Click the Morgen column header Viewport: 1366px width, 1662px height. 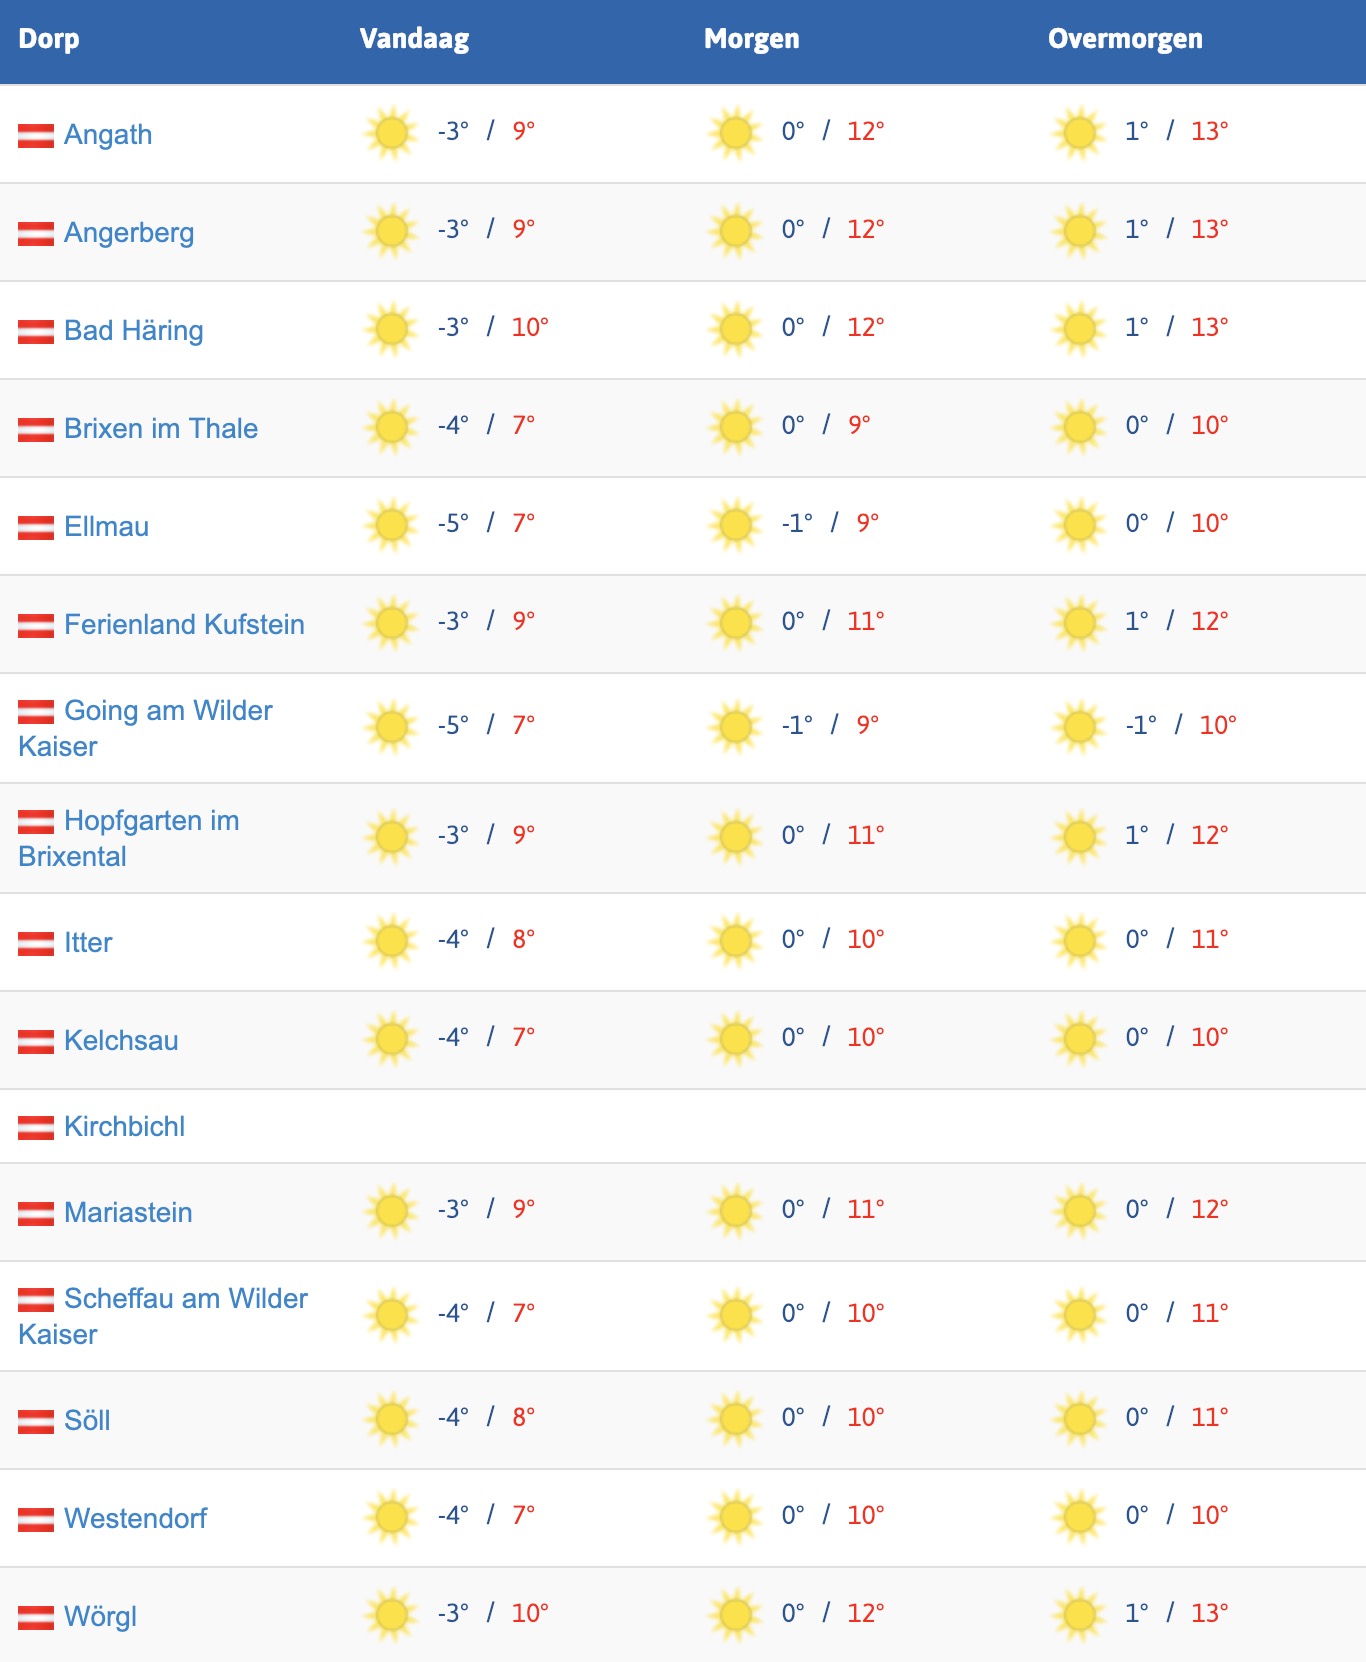coord(751,39)
